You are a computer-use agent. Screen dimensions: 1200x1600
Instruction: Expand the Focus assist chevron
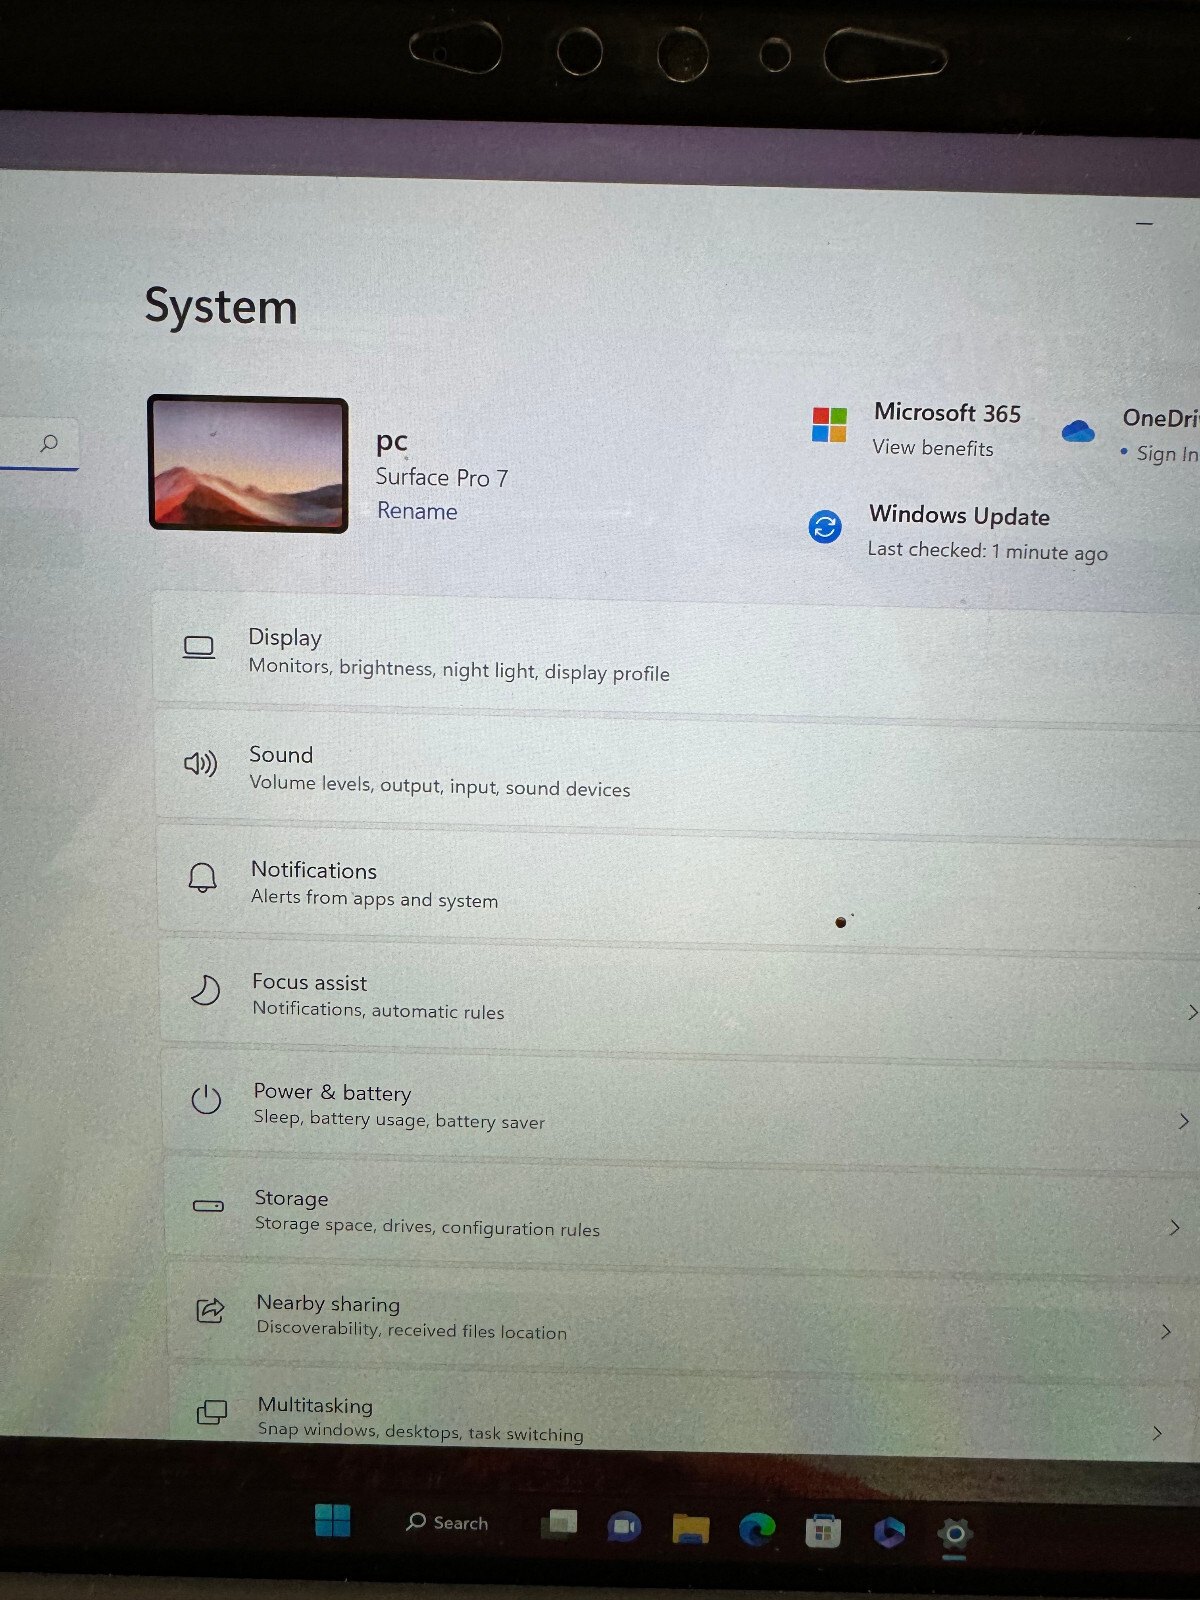click(1192, 1012)
